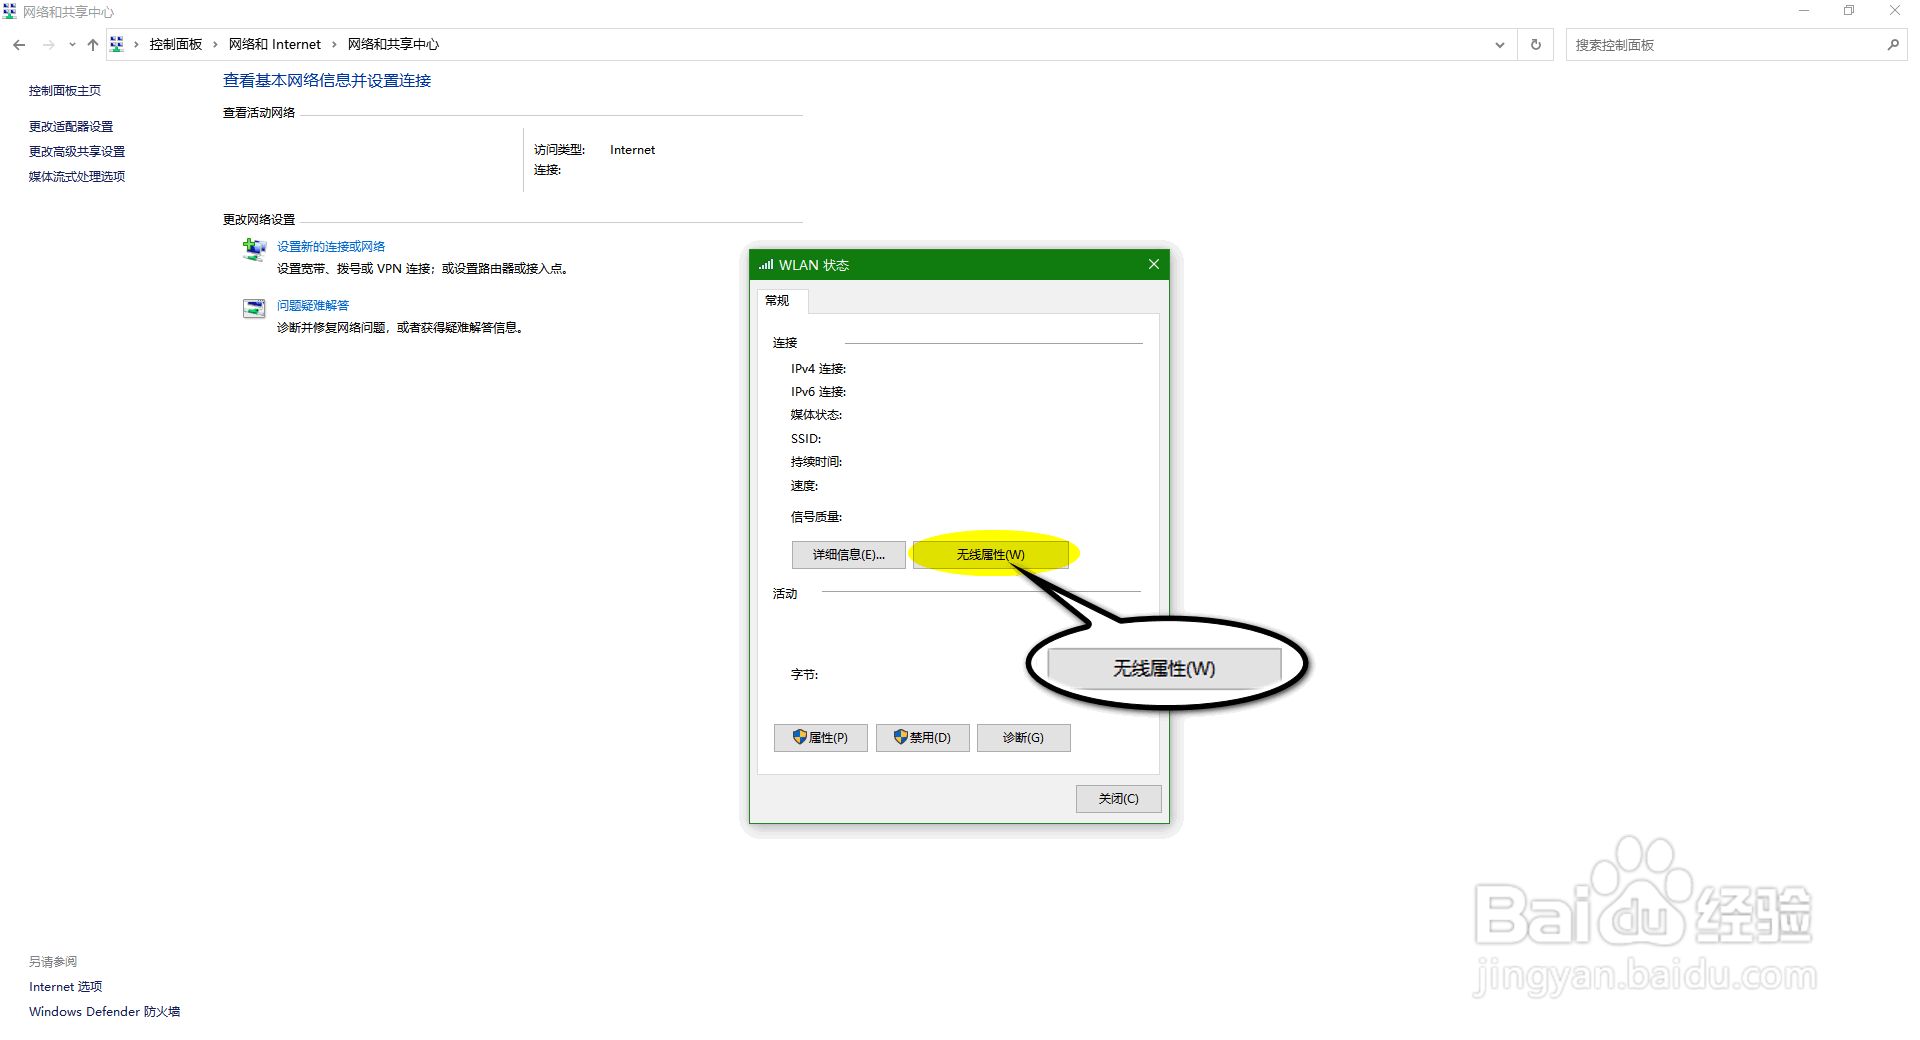This screenshot has width=1920, height=1040.
Task: Click the Control Panel icon in address bar
Action: (117, 44)
